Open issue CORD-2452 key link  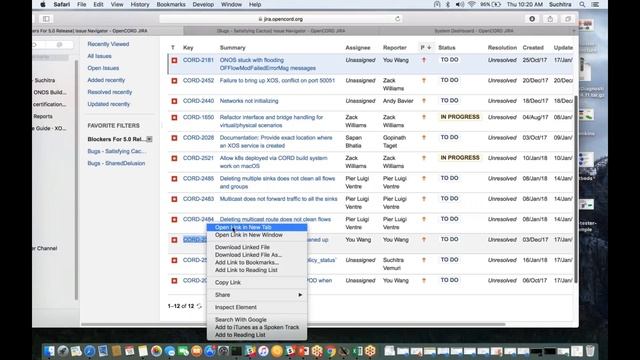pyautogui.click(x=198, y=80)
